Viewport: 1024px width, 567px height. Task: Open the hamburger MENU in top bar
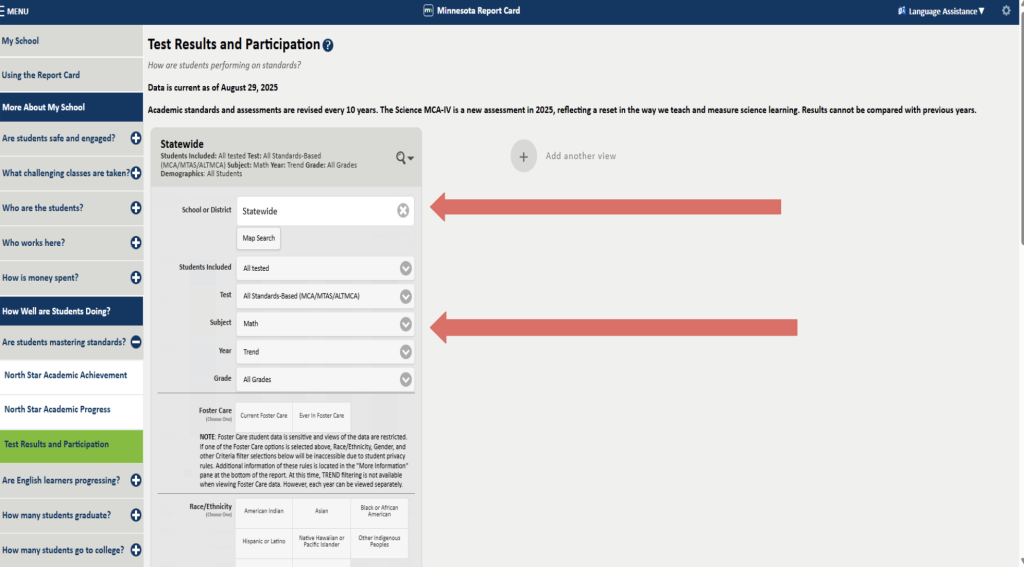[16, 11]
